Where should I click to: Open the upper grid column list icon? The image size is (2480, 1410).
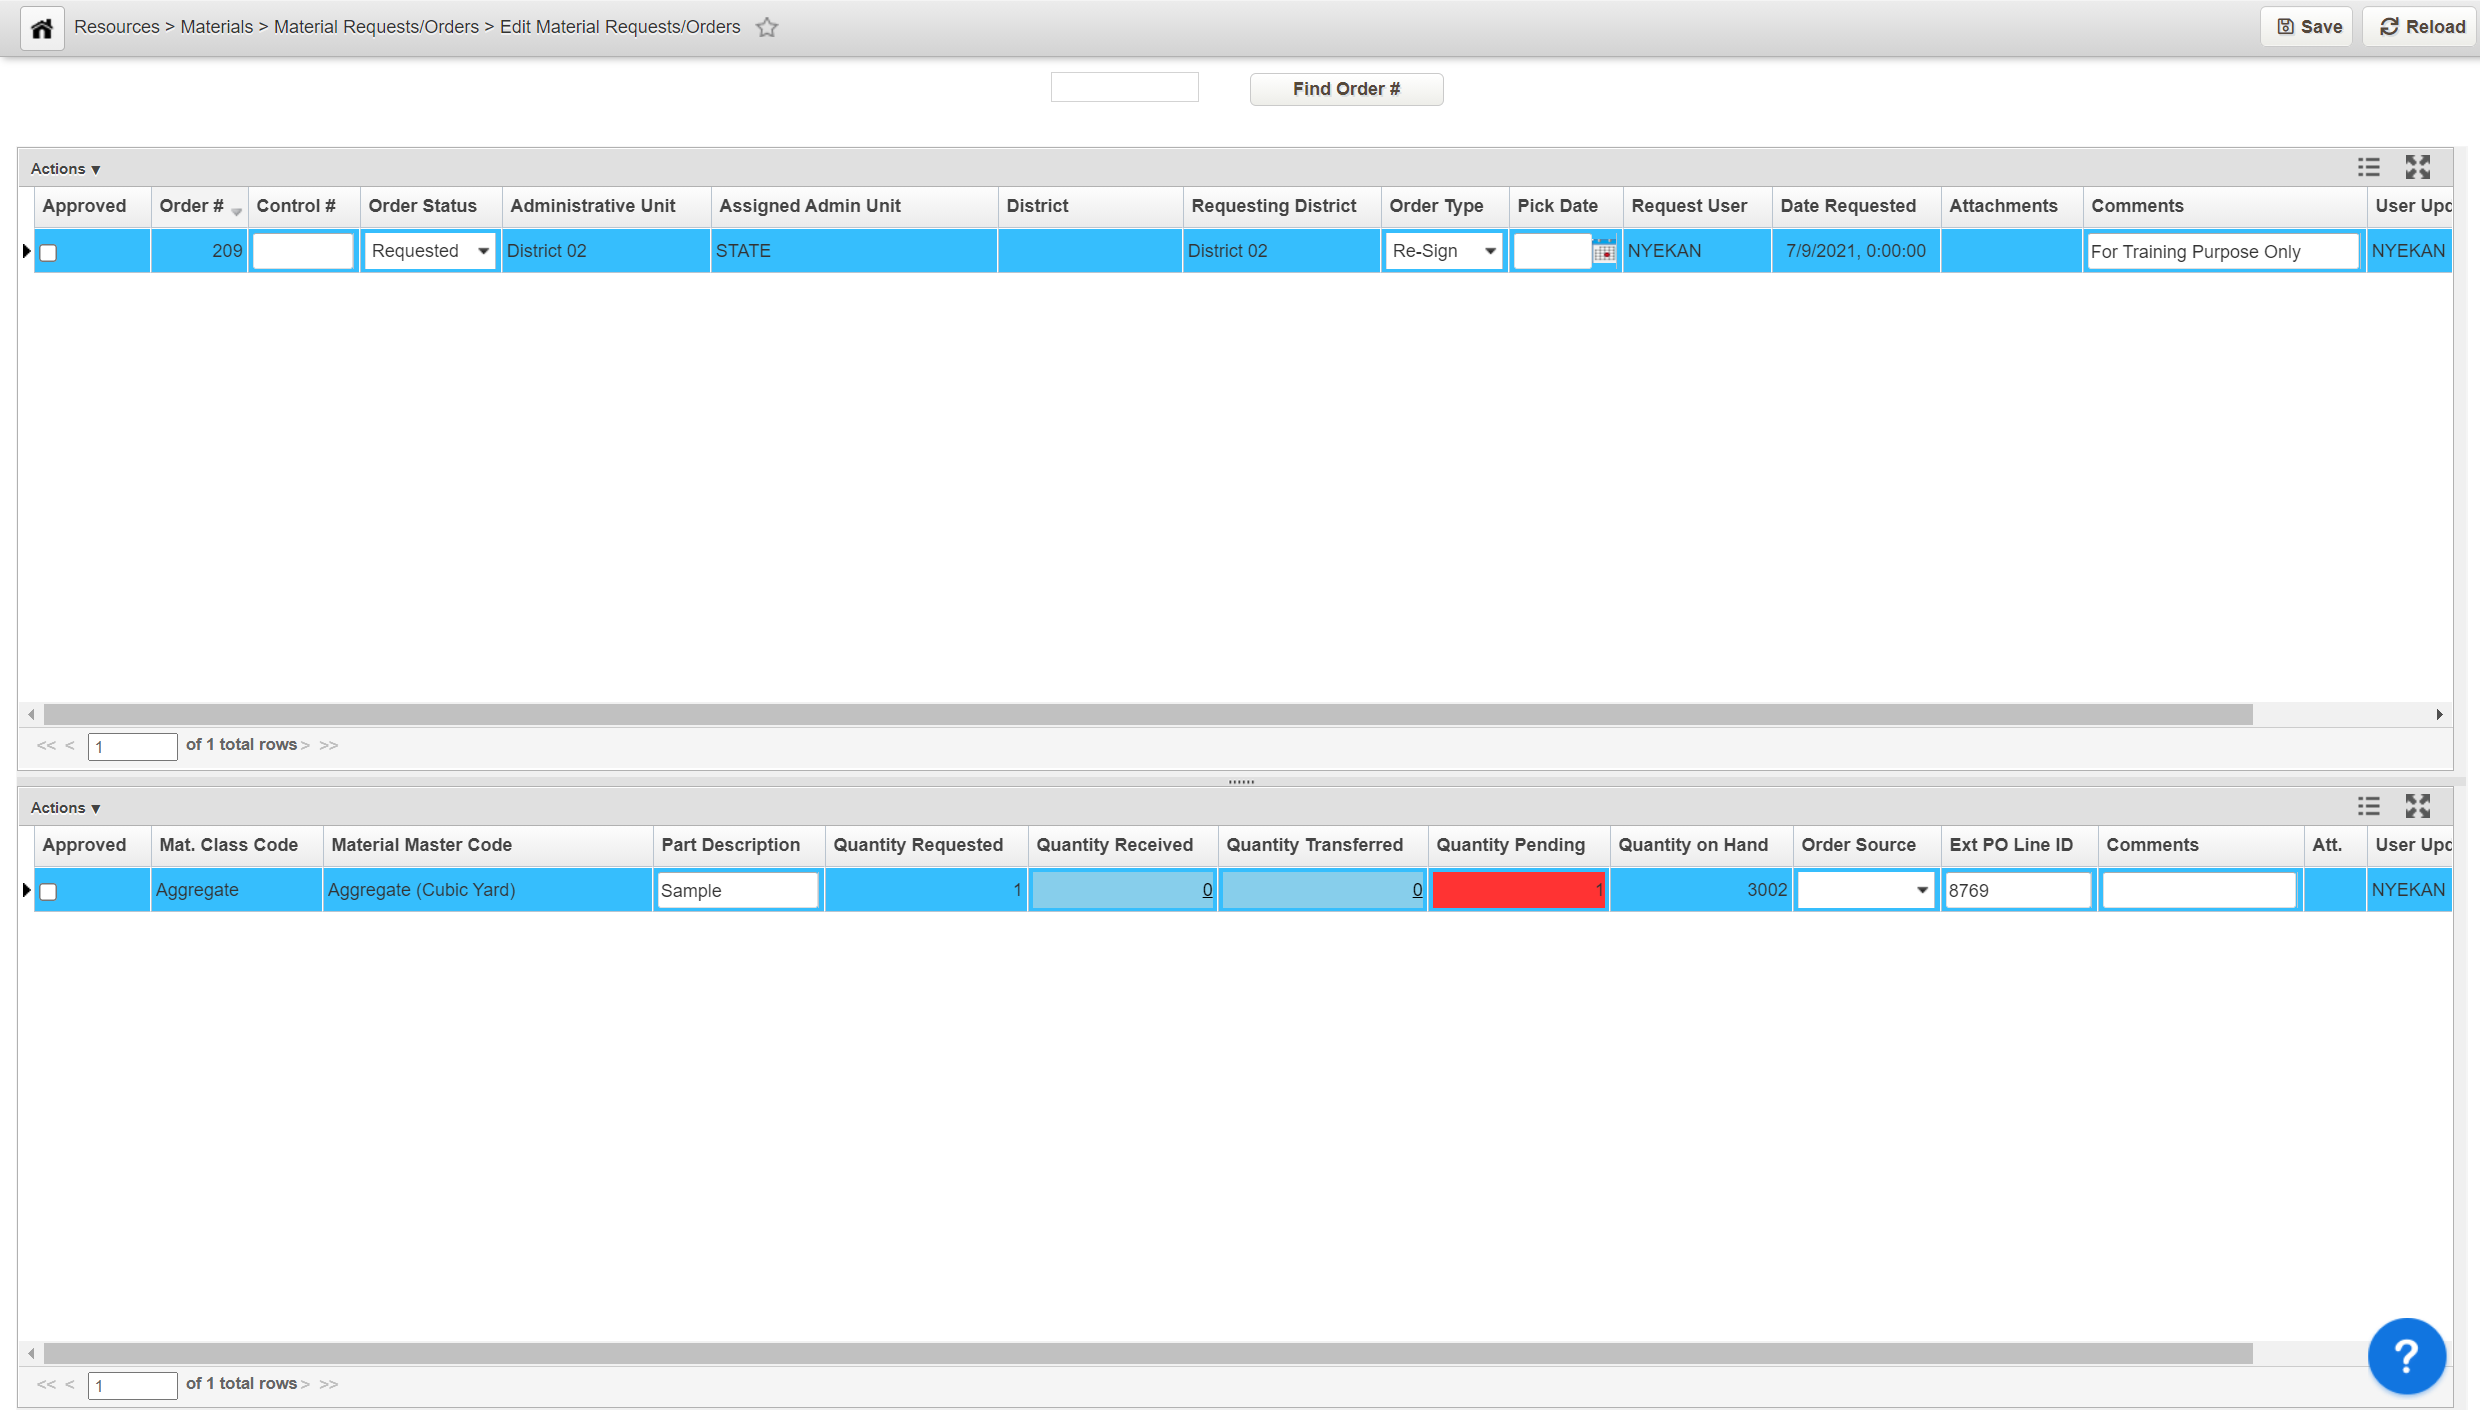tap(2368, 168)
